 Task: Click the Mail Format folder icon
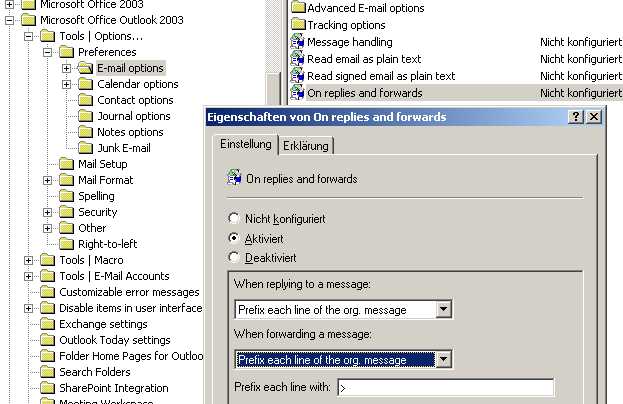[66, 180]
